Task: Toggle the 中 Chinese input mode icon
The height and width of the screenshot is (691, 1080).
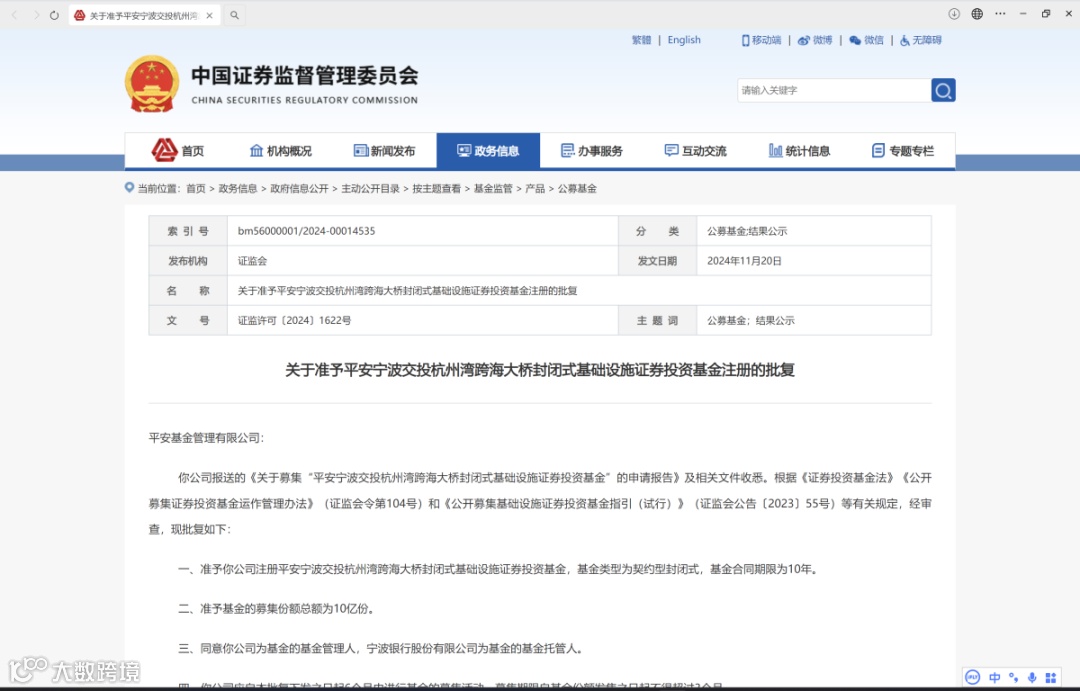Action: tap(995, 677)
